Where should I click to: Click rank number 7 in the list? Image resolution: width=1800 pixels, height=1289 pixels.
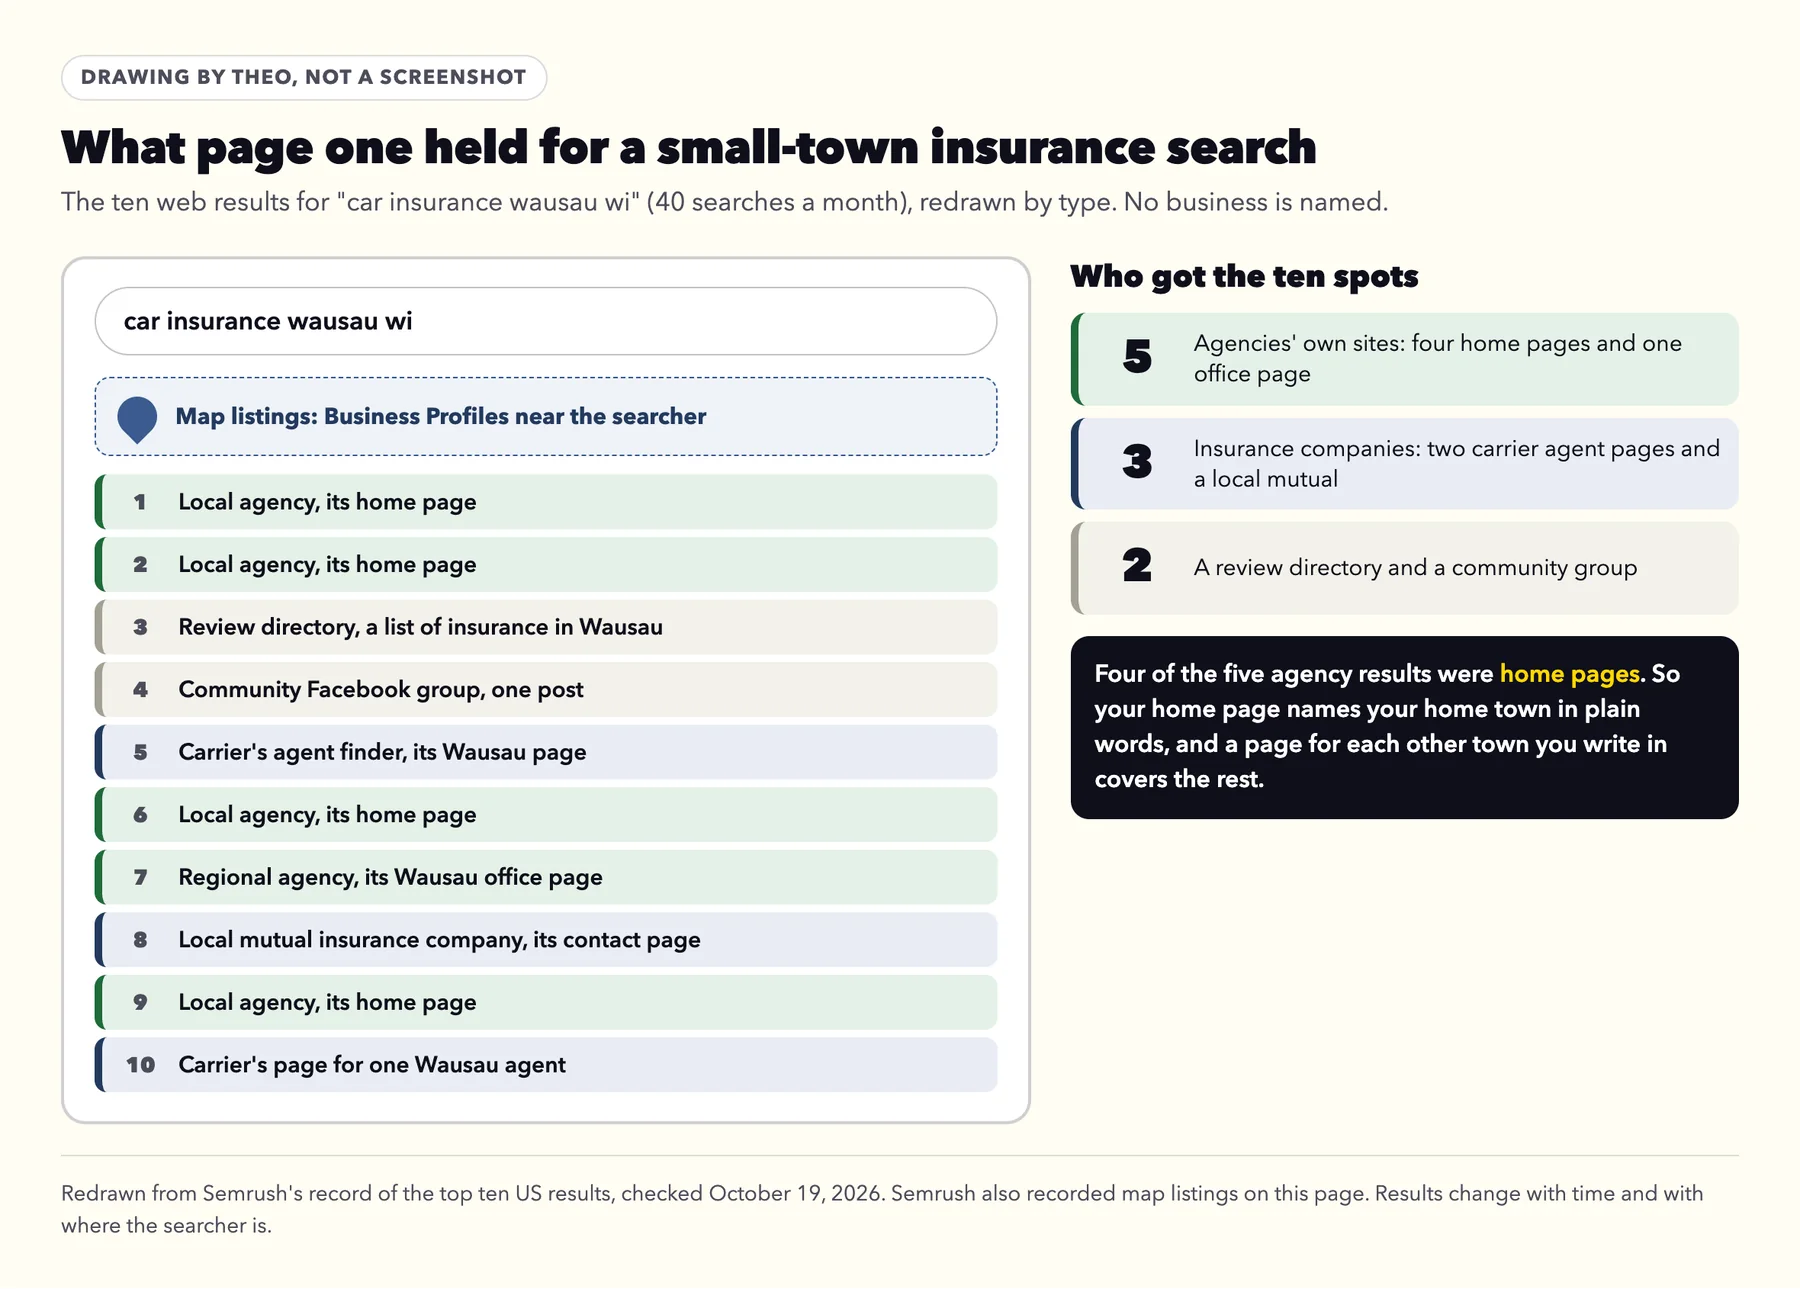point(140,877)
